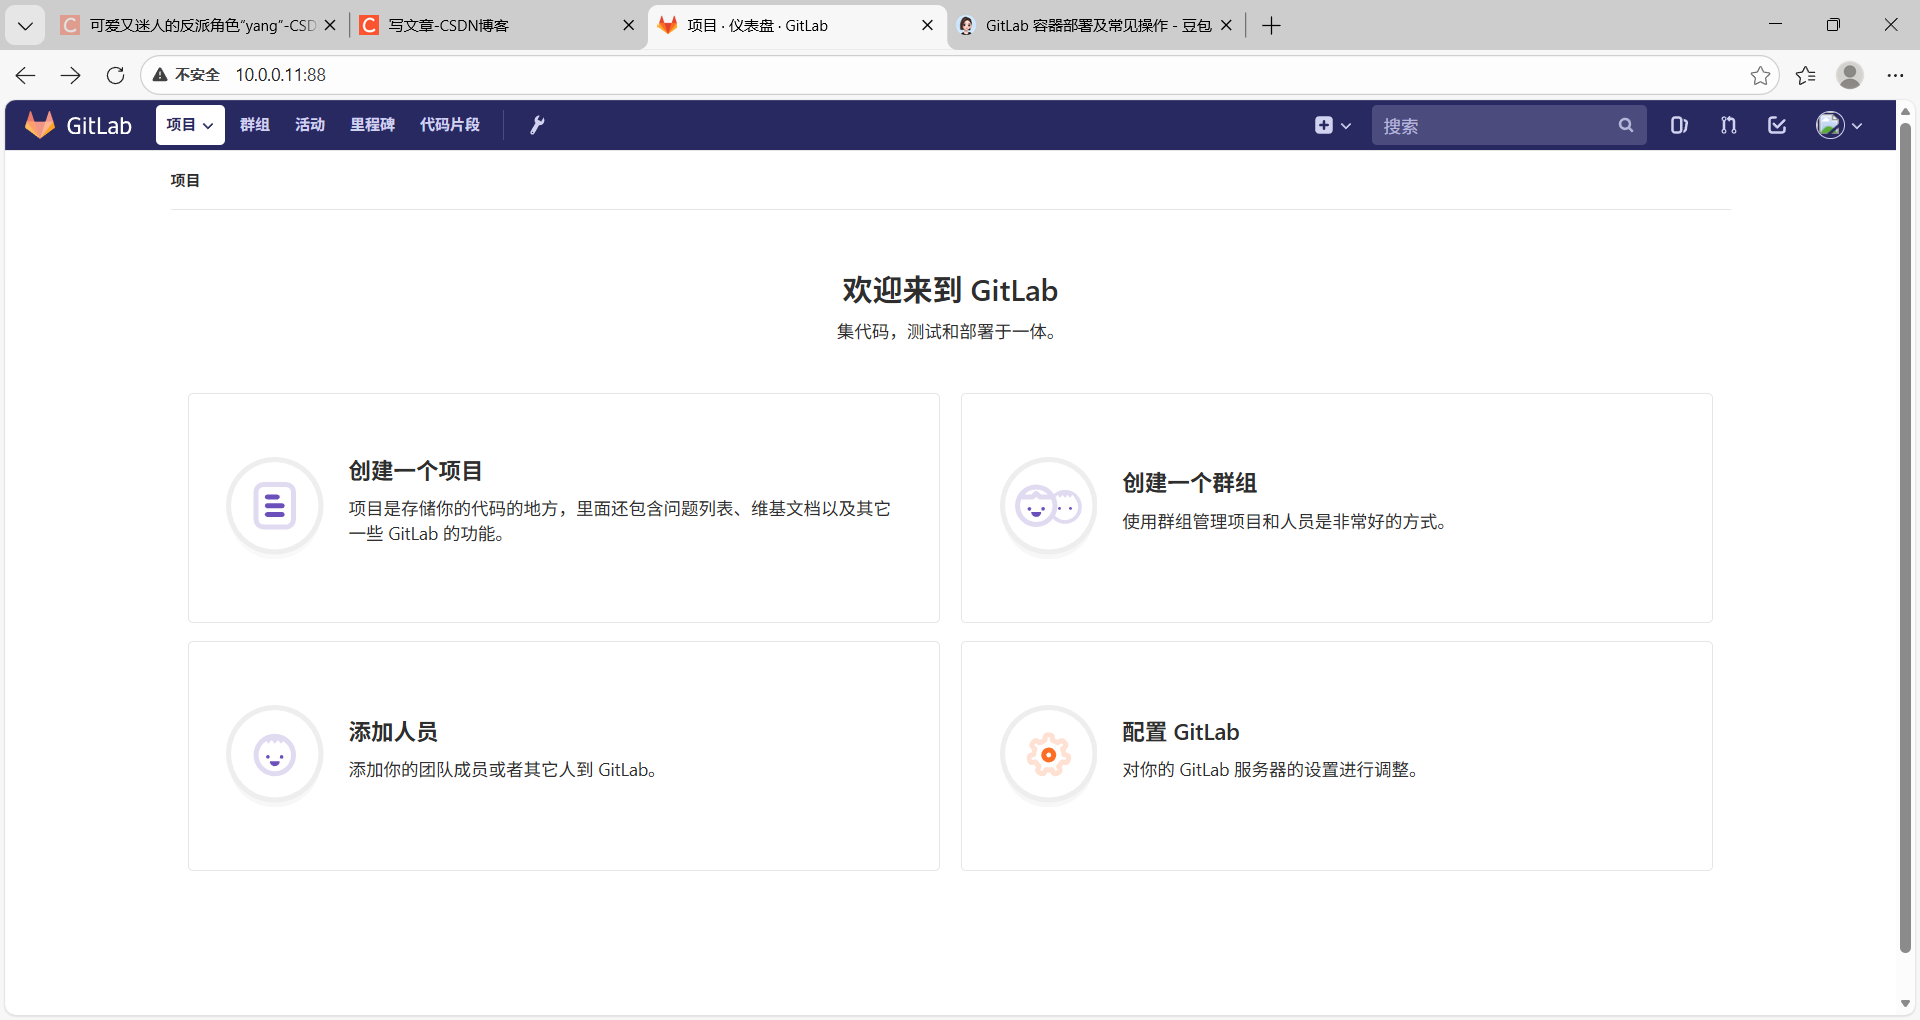
Task: Close the GitLab 容器部署 豆包 tab
Action: [x=1226, y=25]
